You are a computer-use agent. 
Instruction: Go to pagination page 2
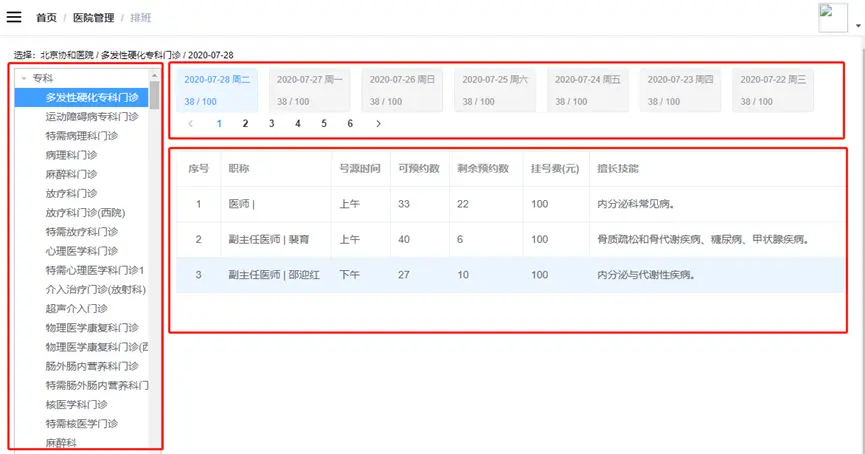(x=245, y=124)
